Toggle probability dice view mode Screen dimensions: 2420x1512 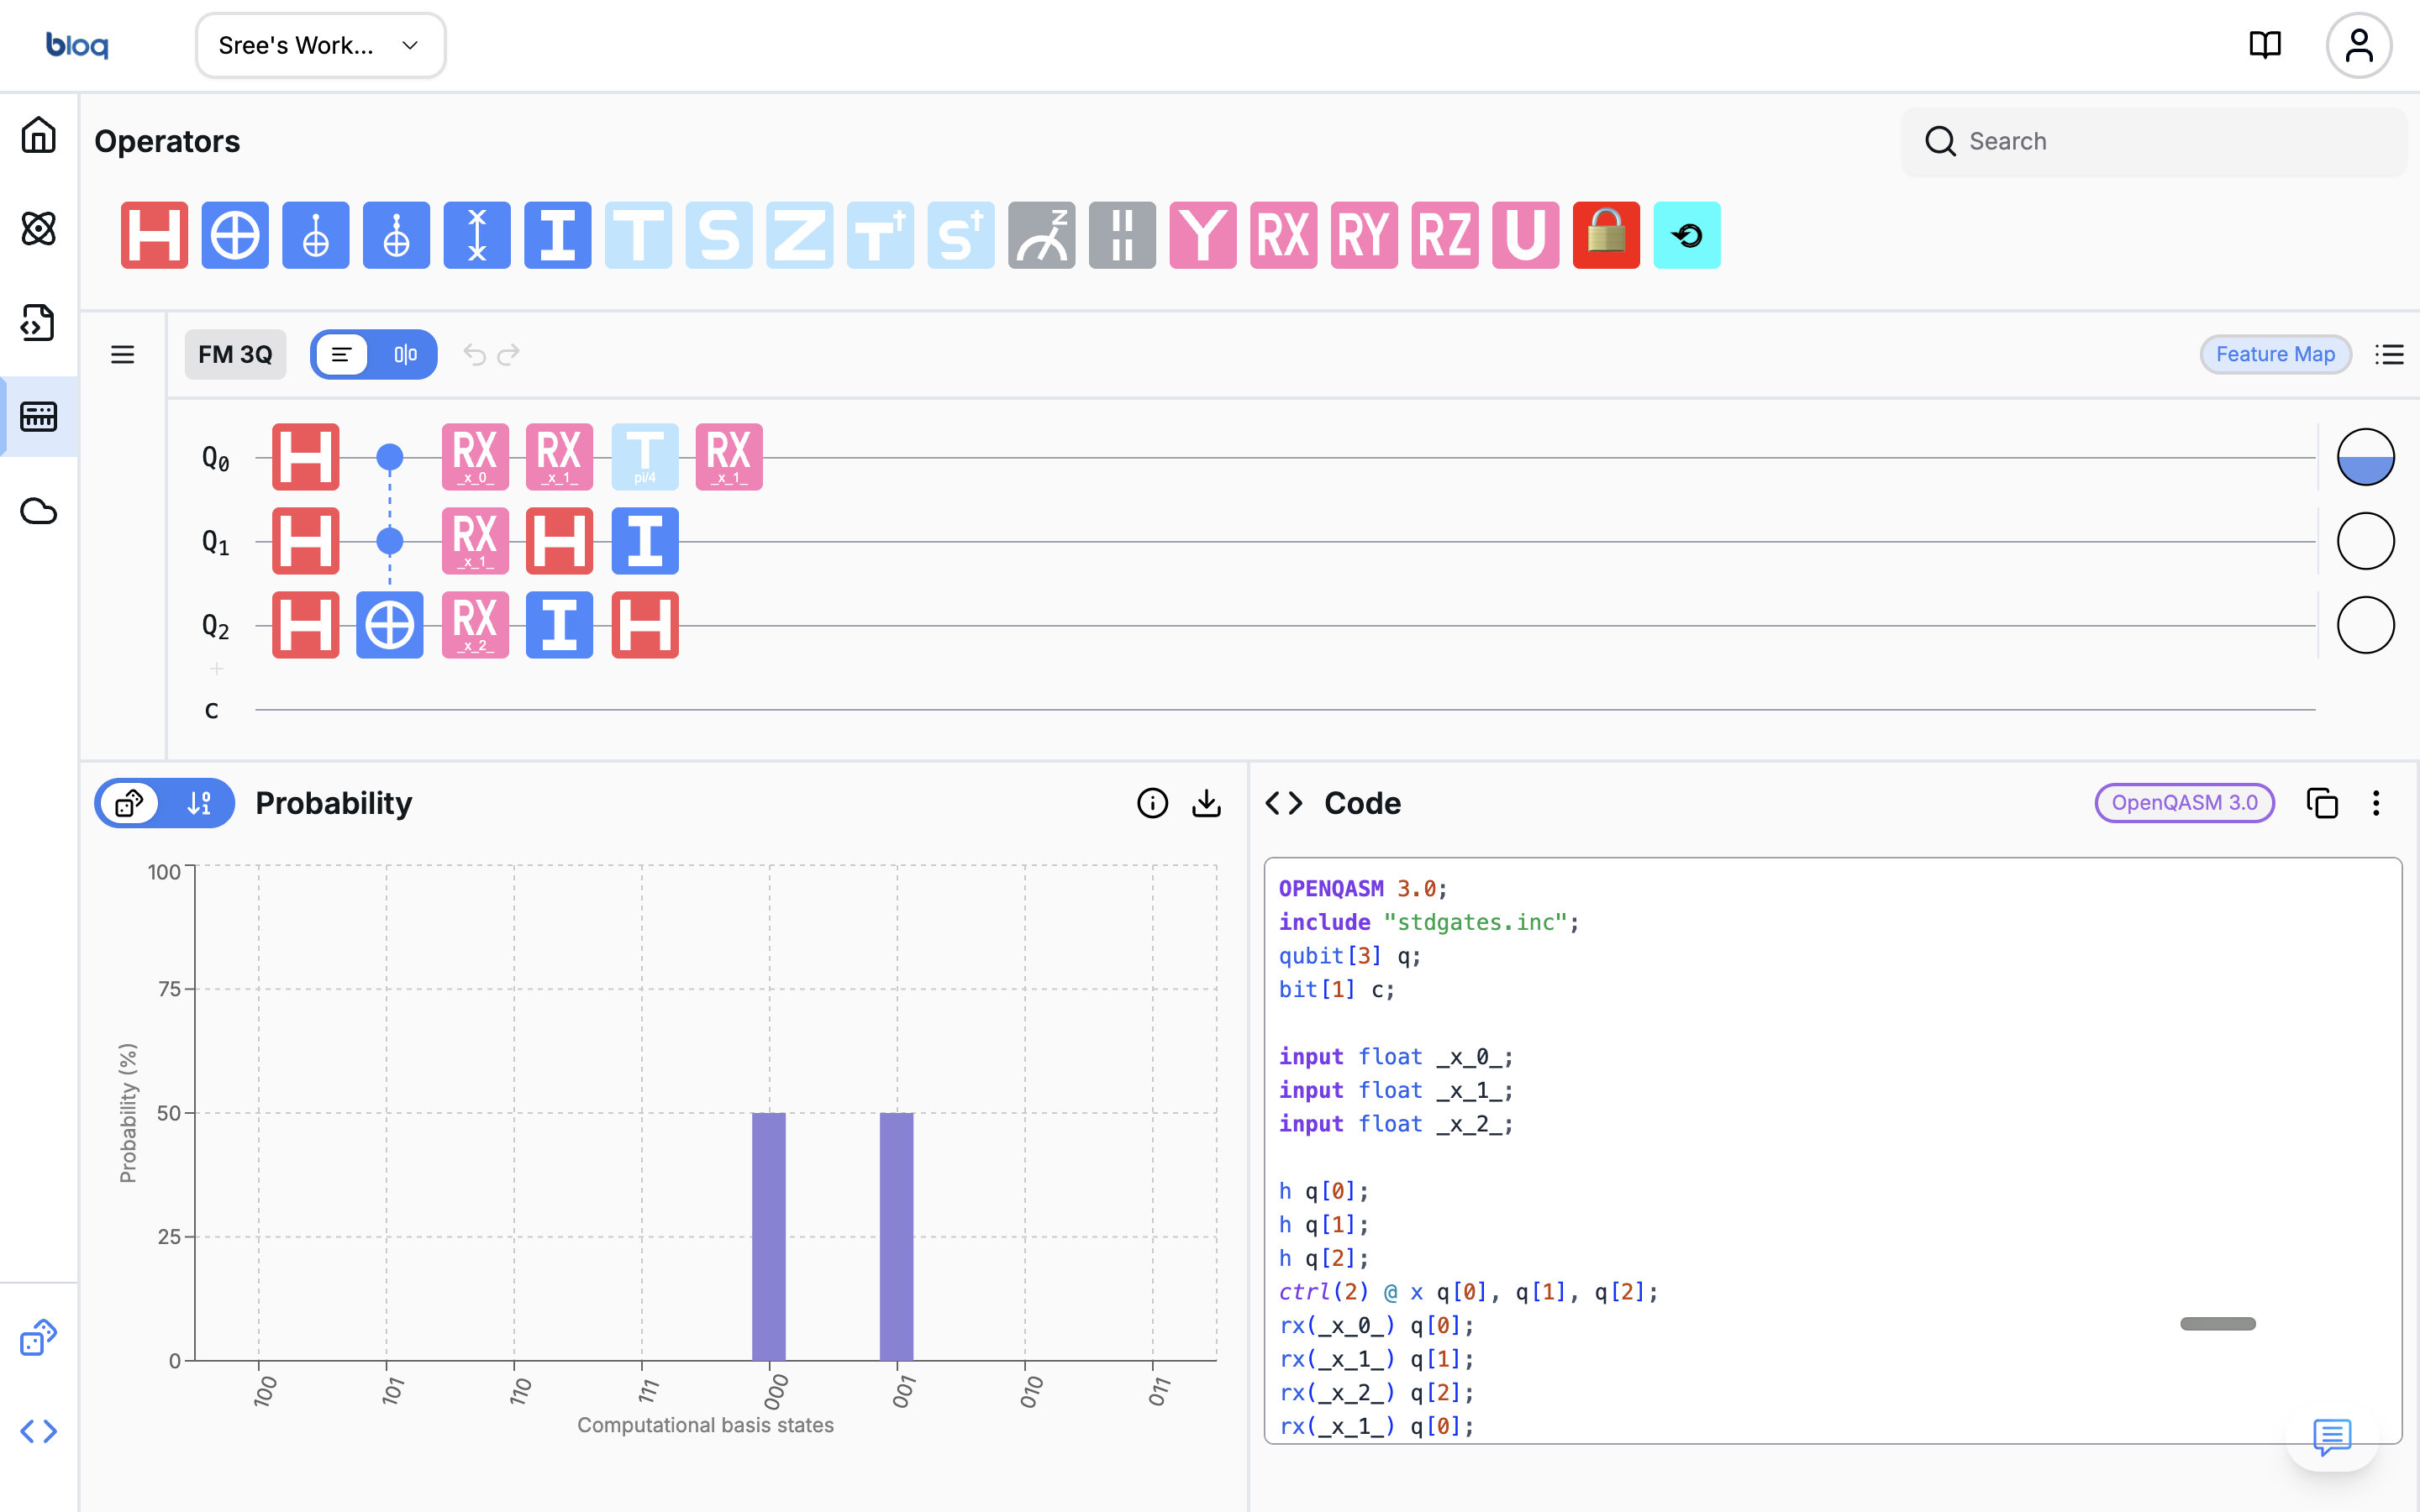point(130,803)
